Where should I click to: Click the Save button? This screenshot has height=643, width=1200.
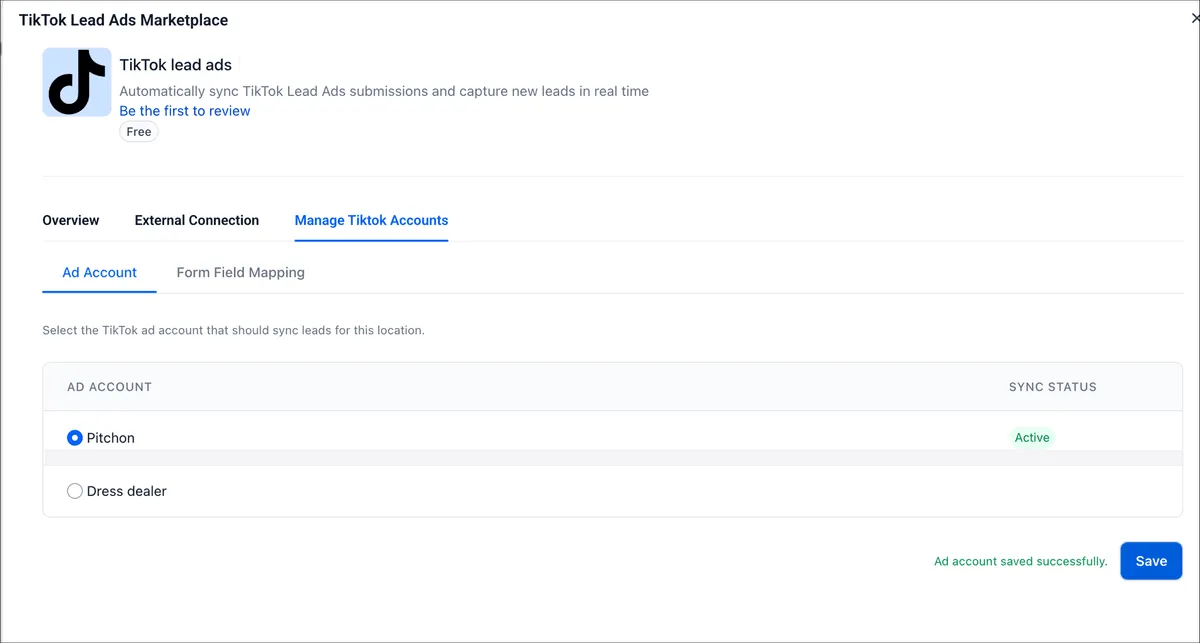pos(1151,561)
